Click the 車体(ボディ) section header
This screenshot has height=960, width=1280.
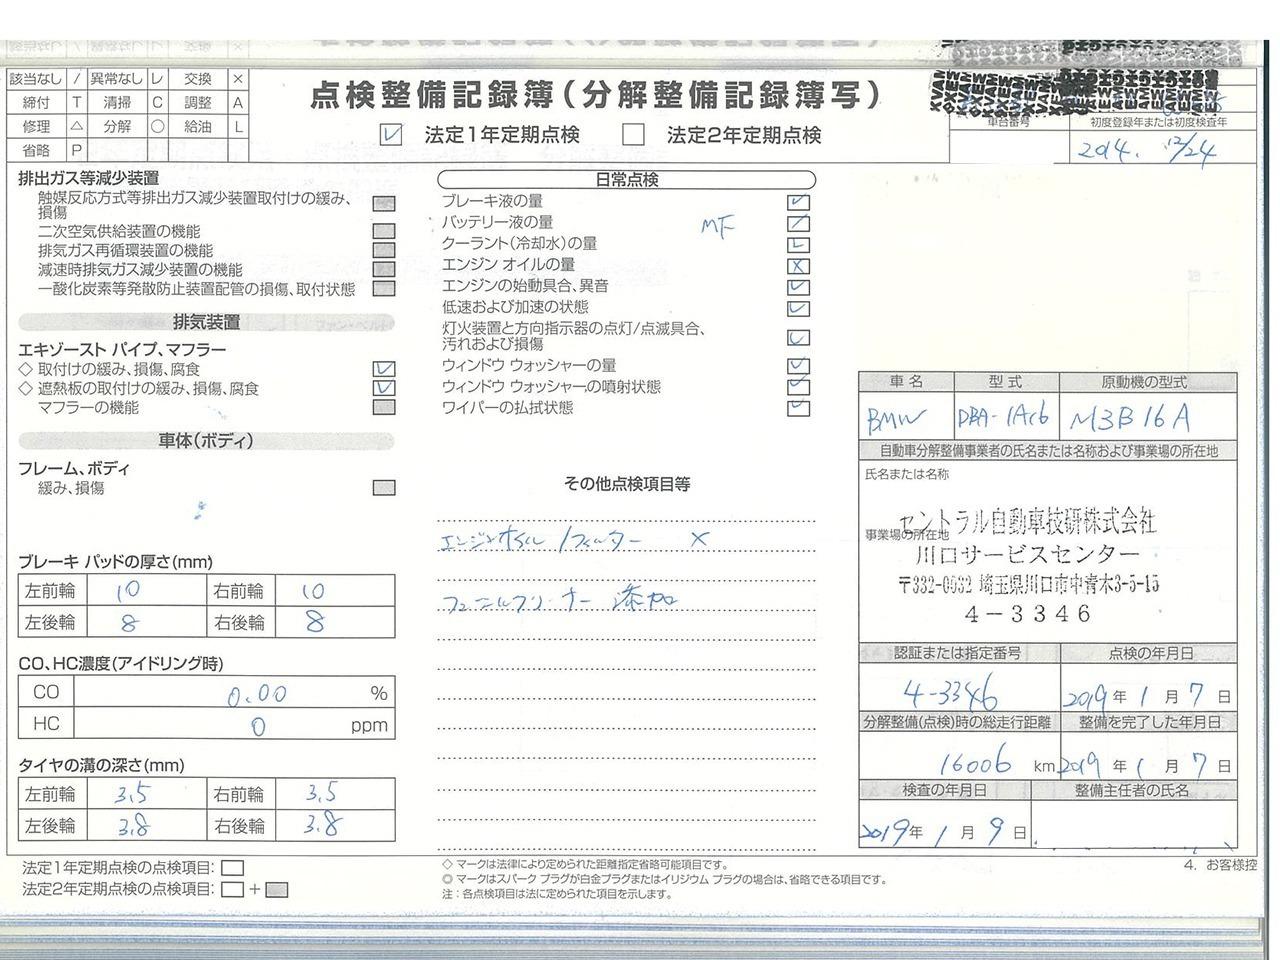pyautogui.click(x=206, y=441)
